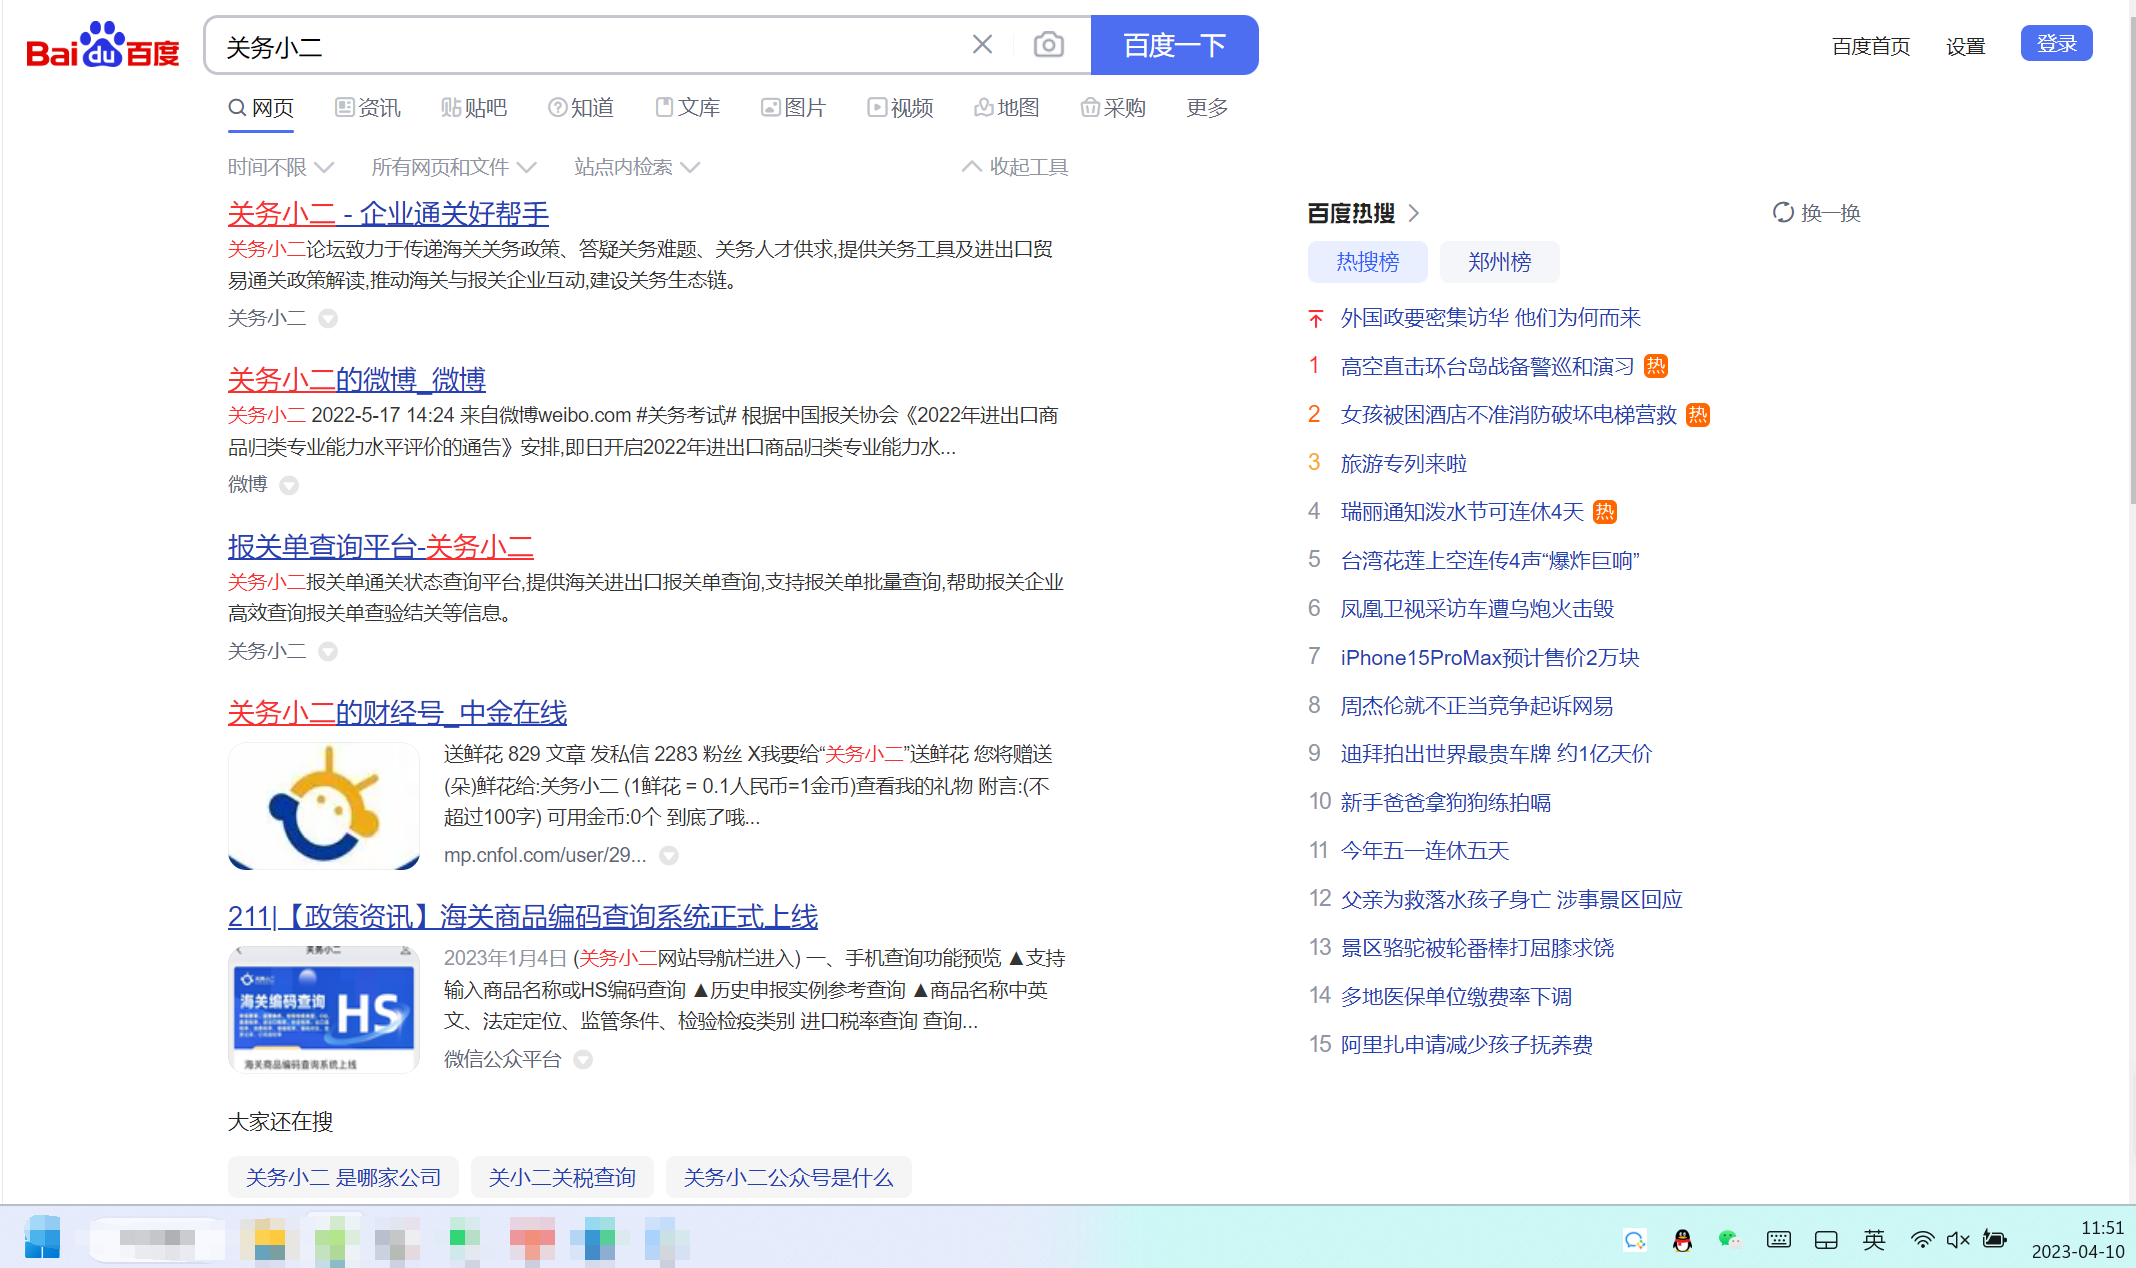Click suggestion 关小二关税查询
This screenshot has width=2136, height=1268.
coord(562,1178)
